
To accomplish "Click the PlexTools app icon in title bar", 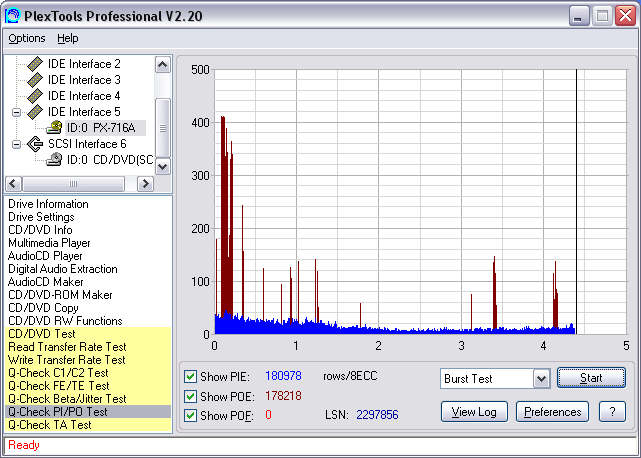I will click(12, 16).
